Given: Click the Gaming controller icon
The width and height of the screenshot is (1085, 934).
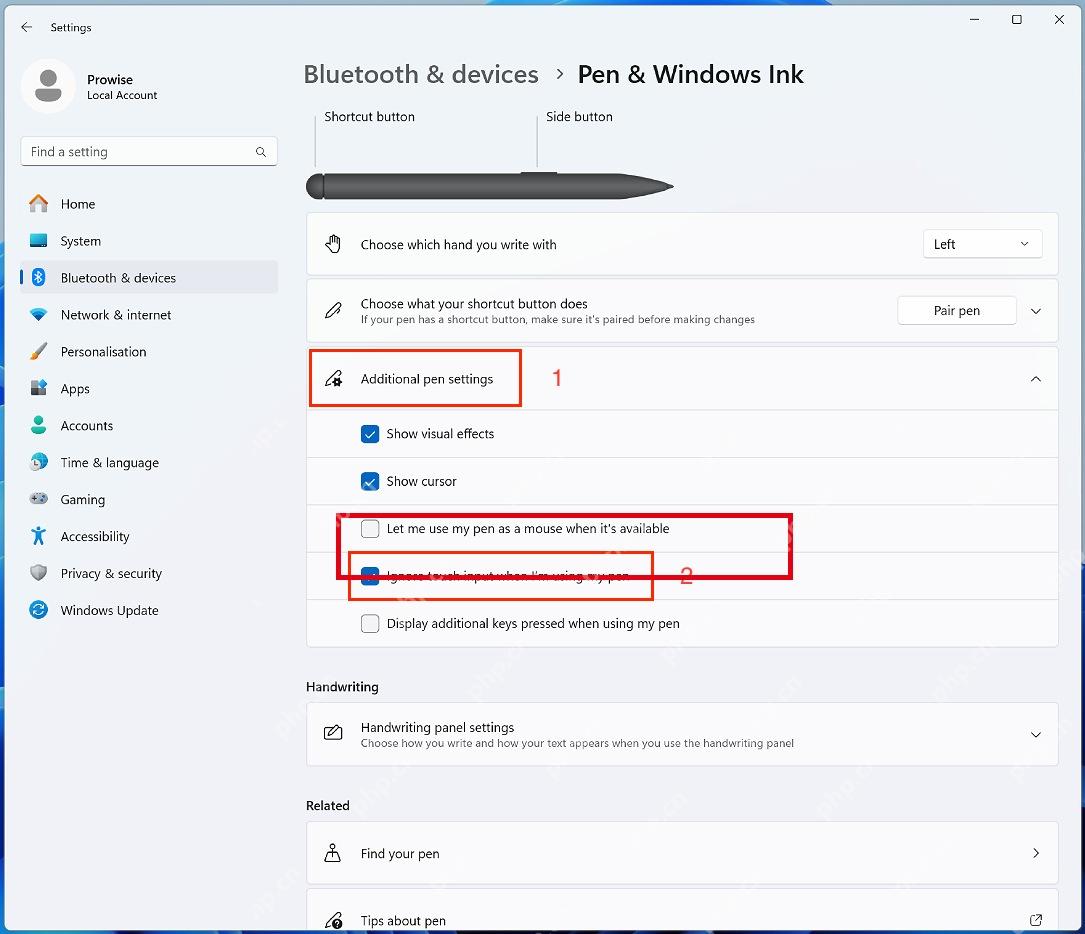Looking at the screenshot, I should pyautogui.click(x=39, y=499).
